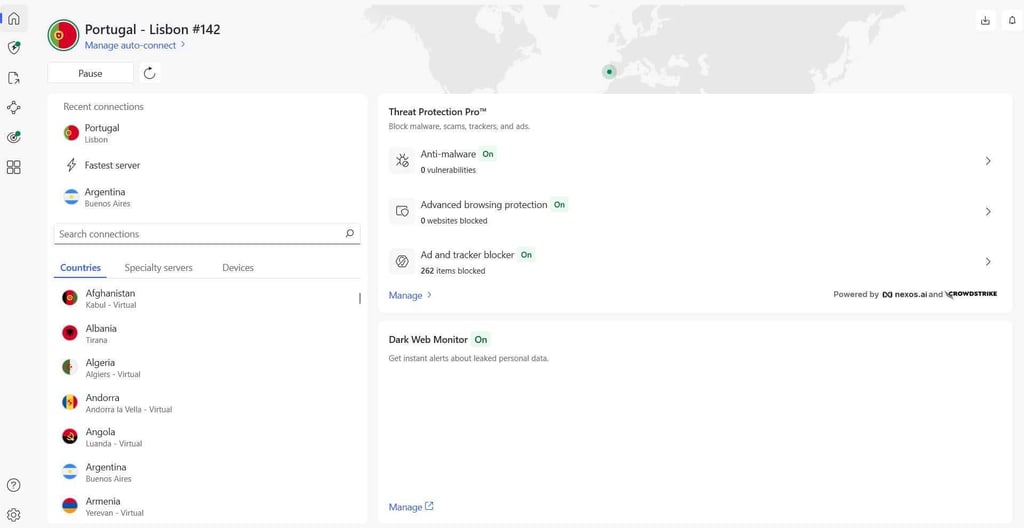
Task: Open the apps grid sidebar icon
Action: coord(14,167)
